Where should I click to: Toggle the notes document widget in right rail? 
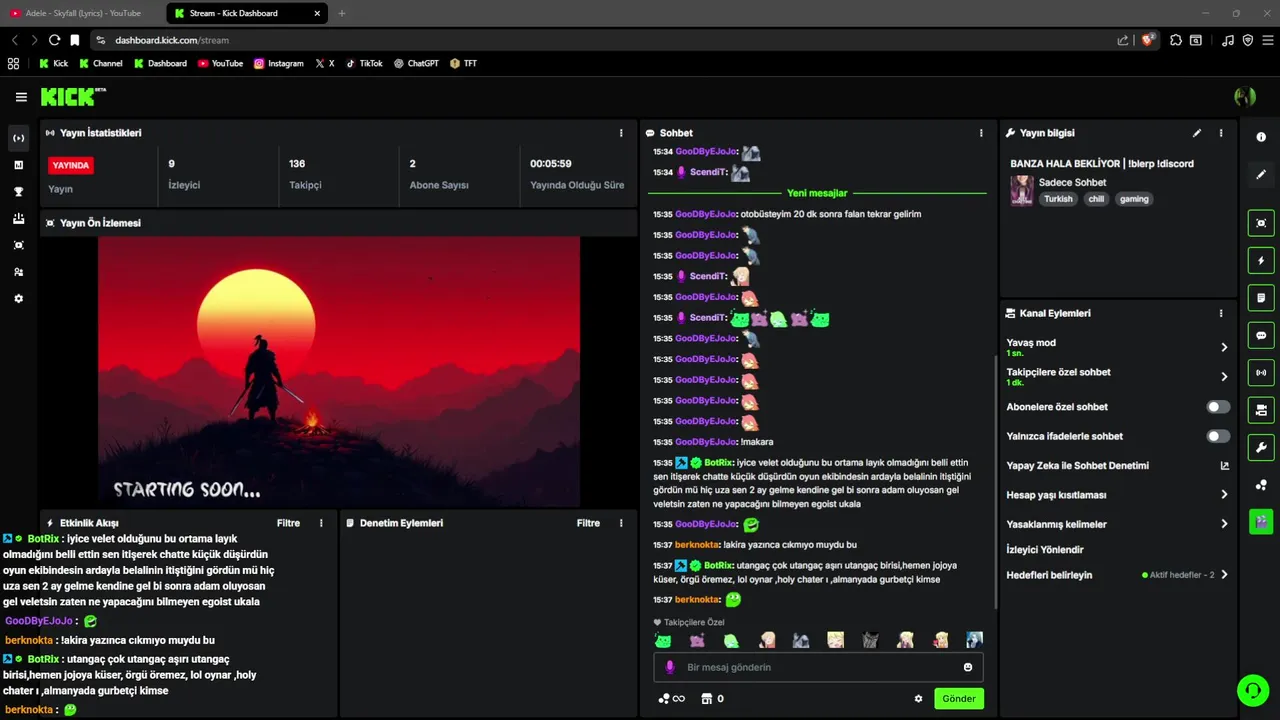(1261, 298)
